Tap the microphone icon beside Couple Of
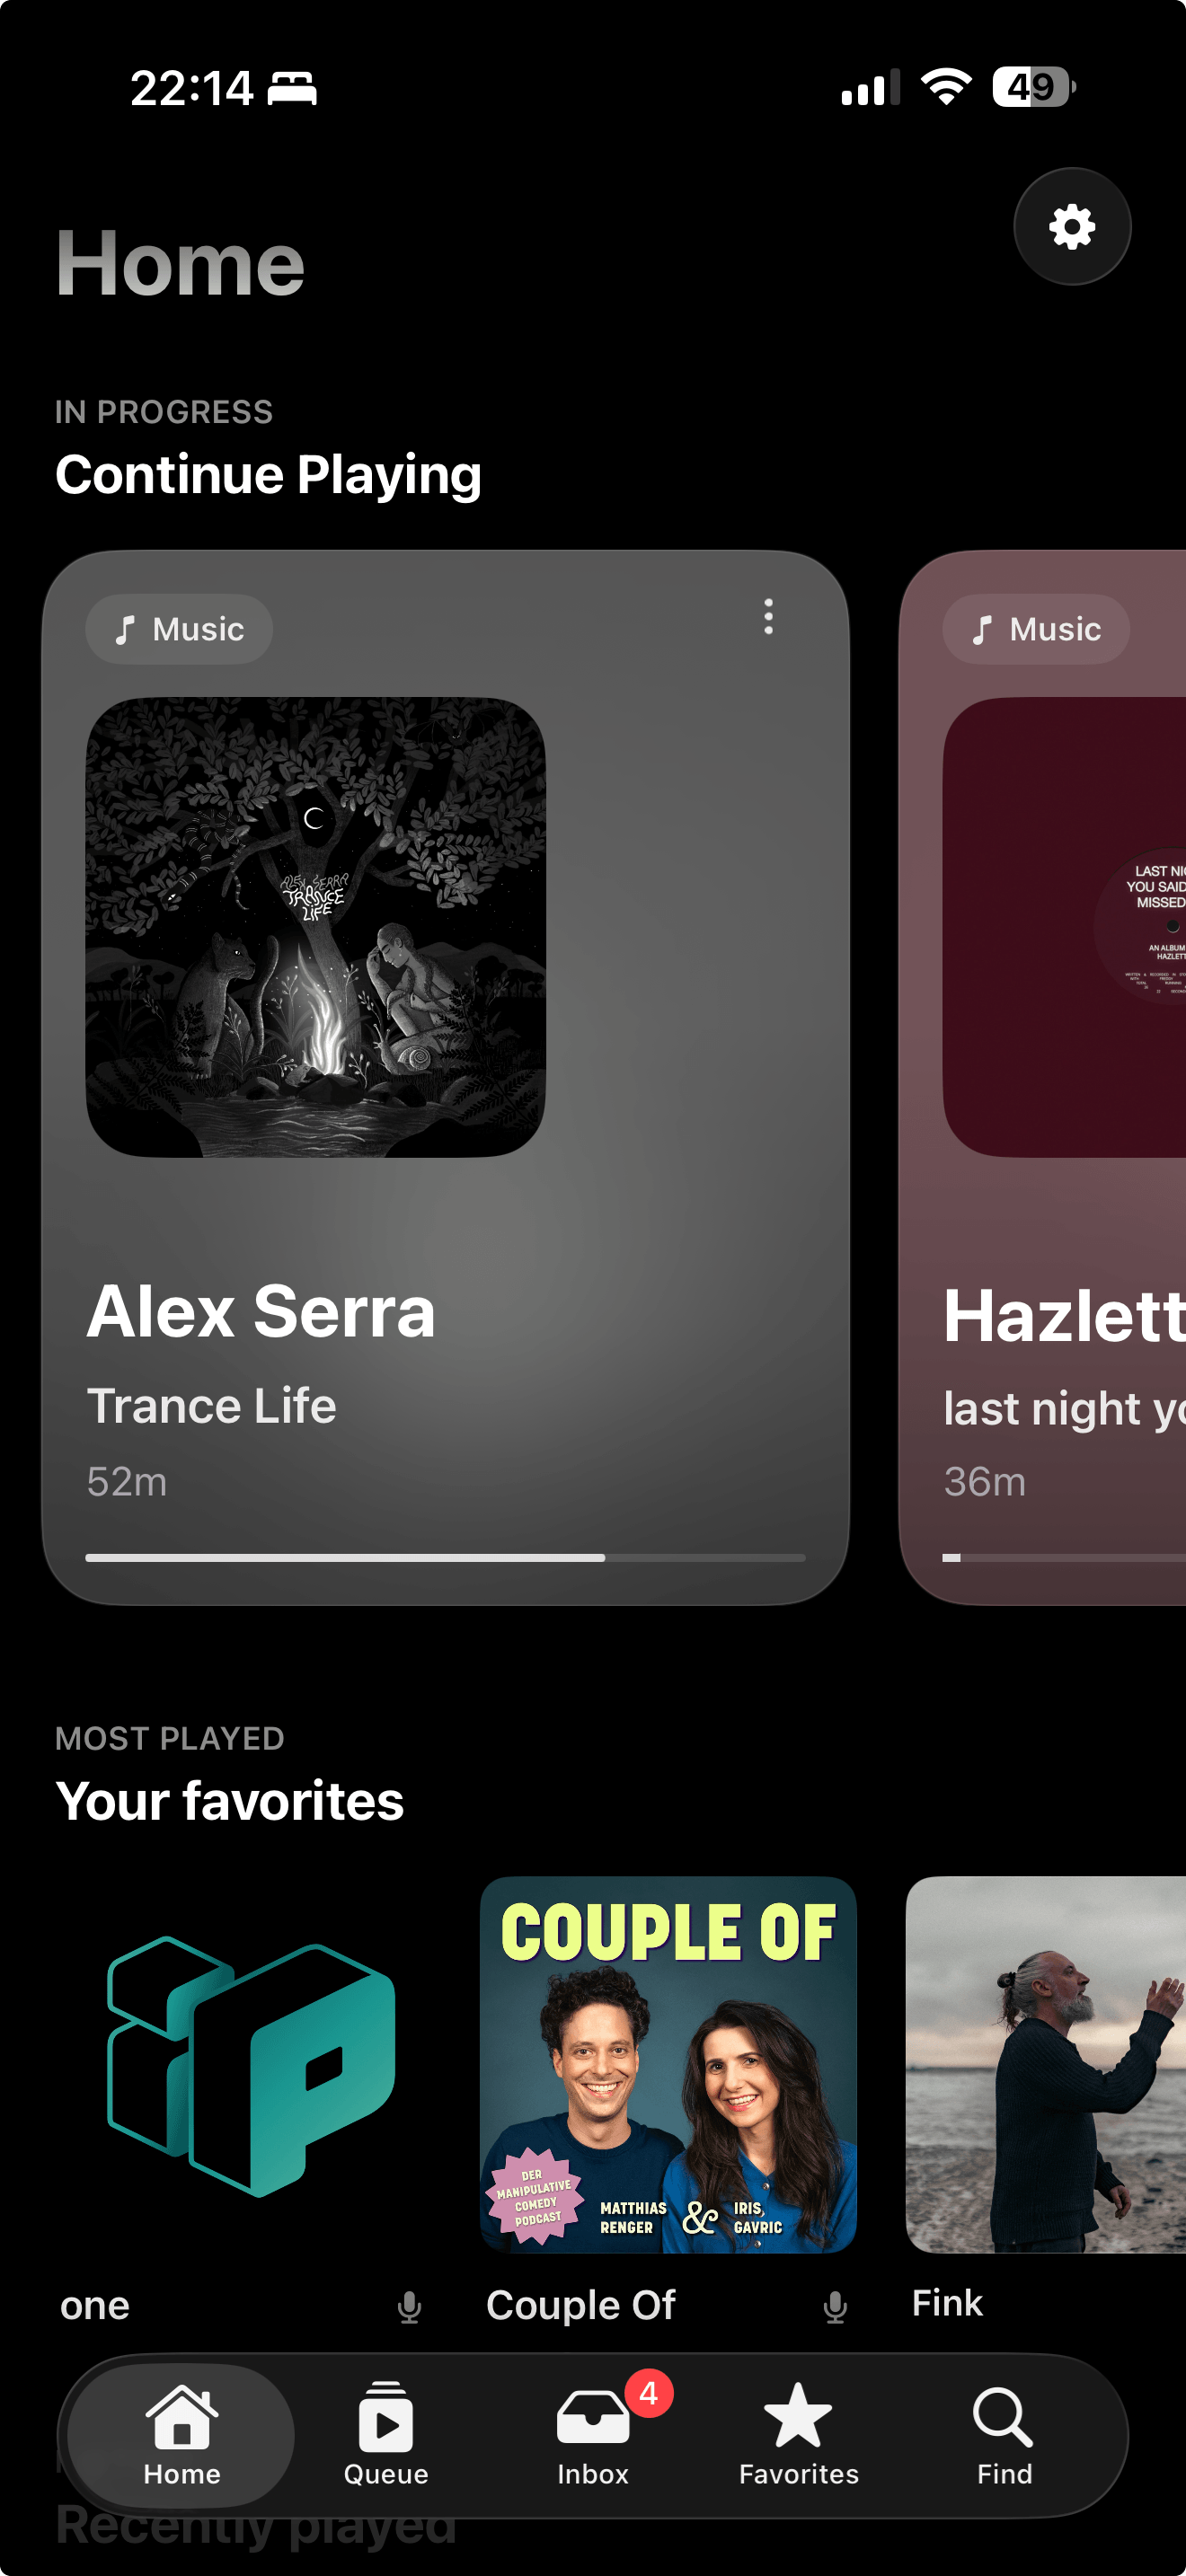The image size is (1186, 2576). pos(835,2307)
